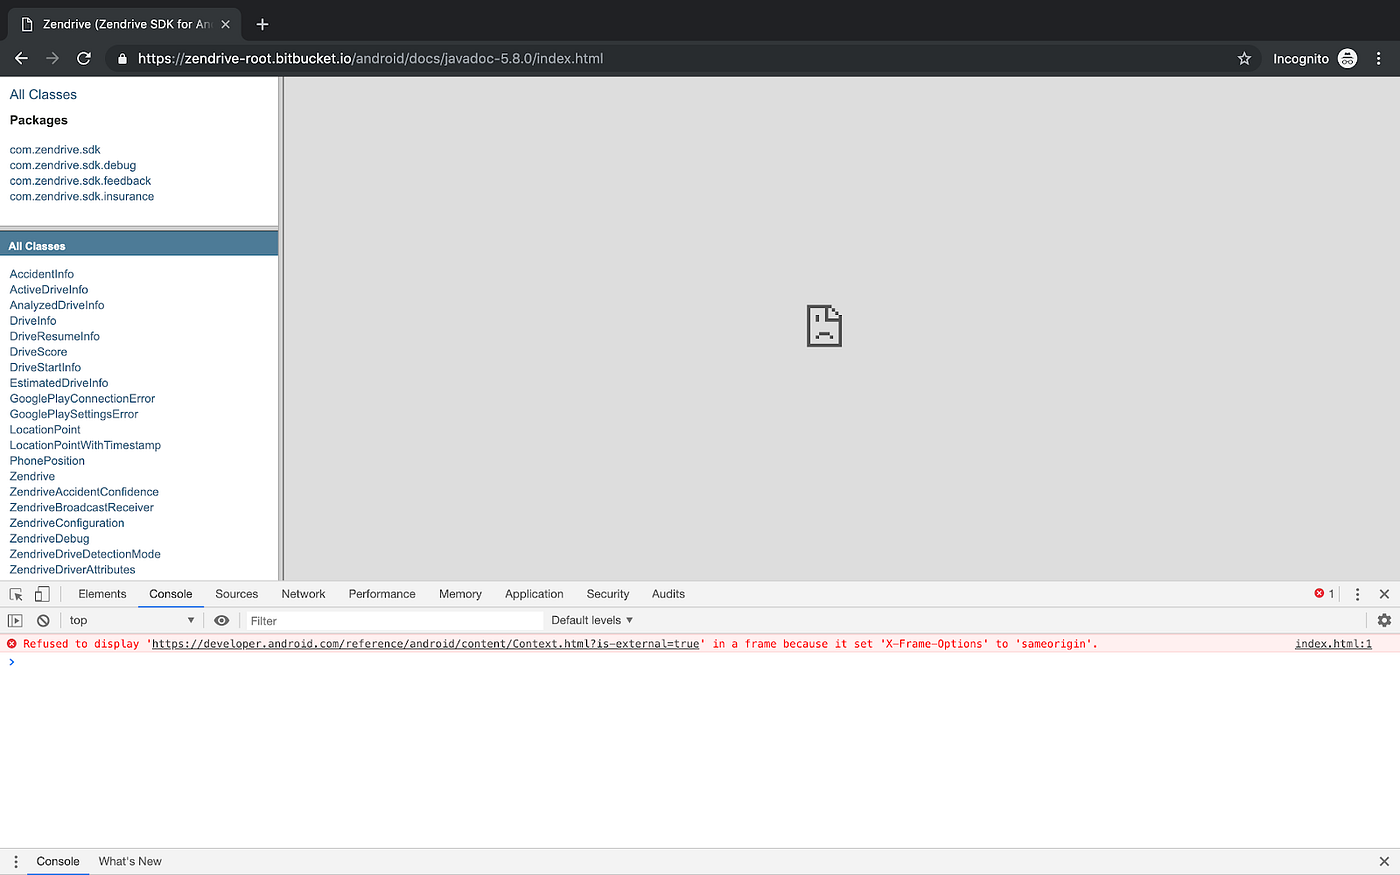Click the address bar URL
The width and height of the screenshot is (1400, 875).
click(370, 58)
